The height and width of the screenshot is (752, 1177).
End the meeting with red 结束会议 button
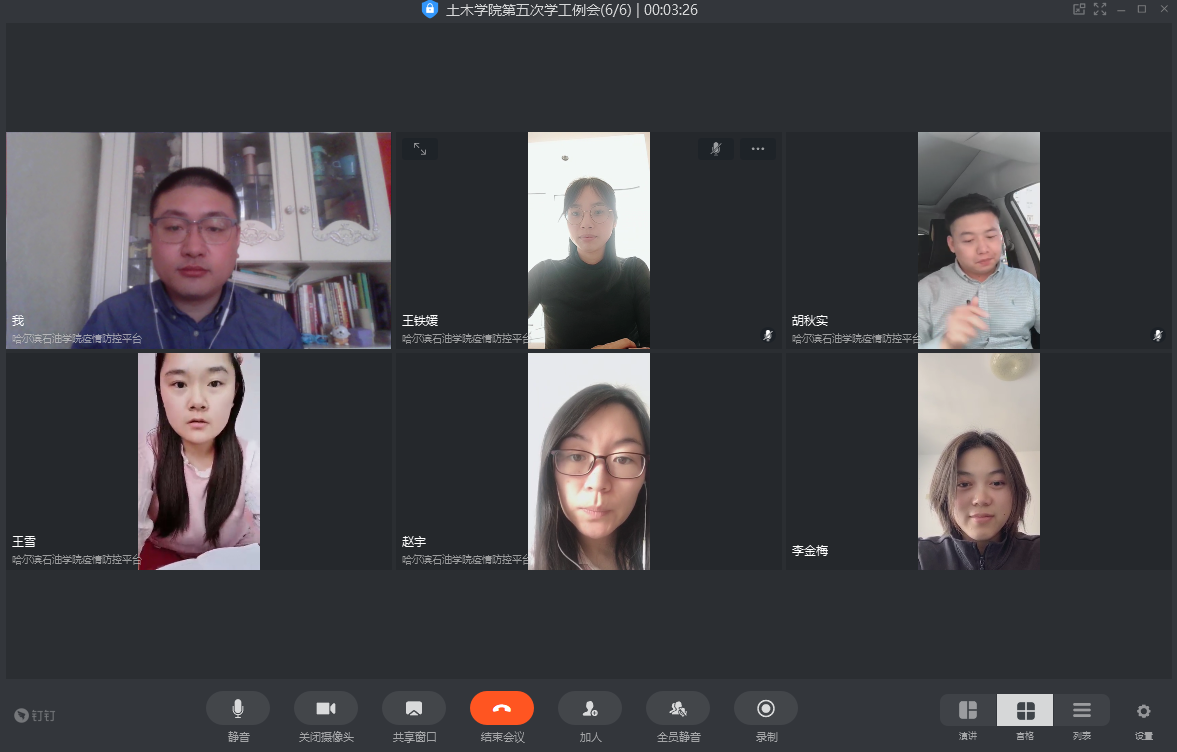501,708
